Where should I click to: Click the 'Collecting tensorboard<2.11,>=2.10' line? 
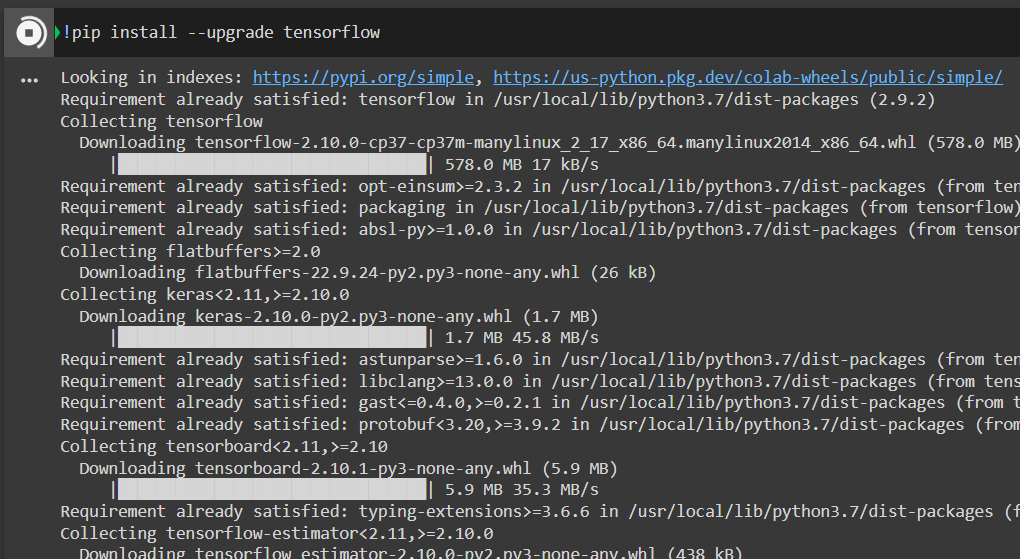(223, 446)
